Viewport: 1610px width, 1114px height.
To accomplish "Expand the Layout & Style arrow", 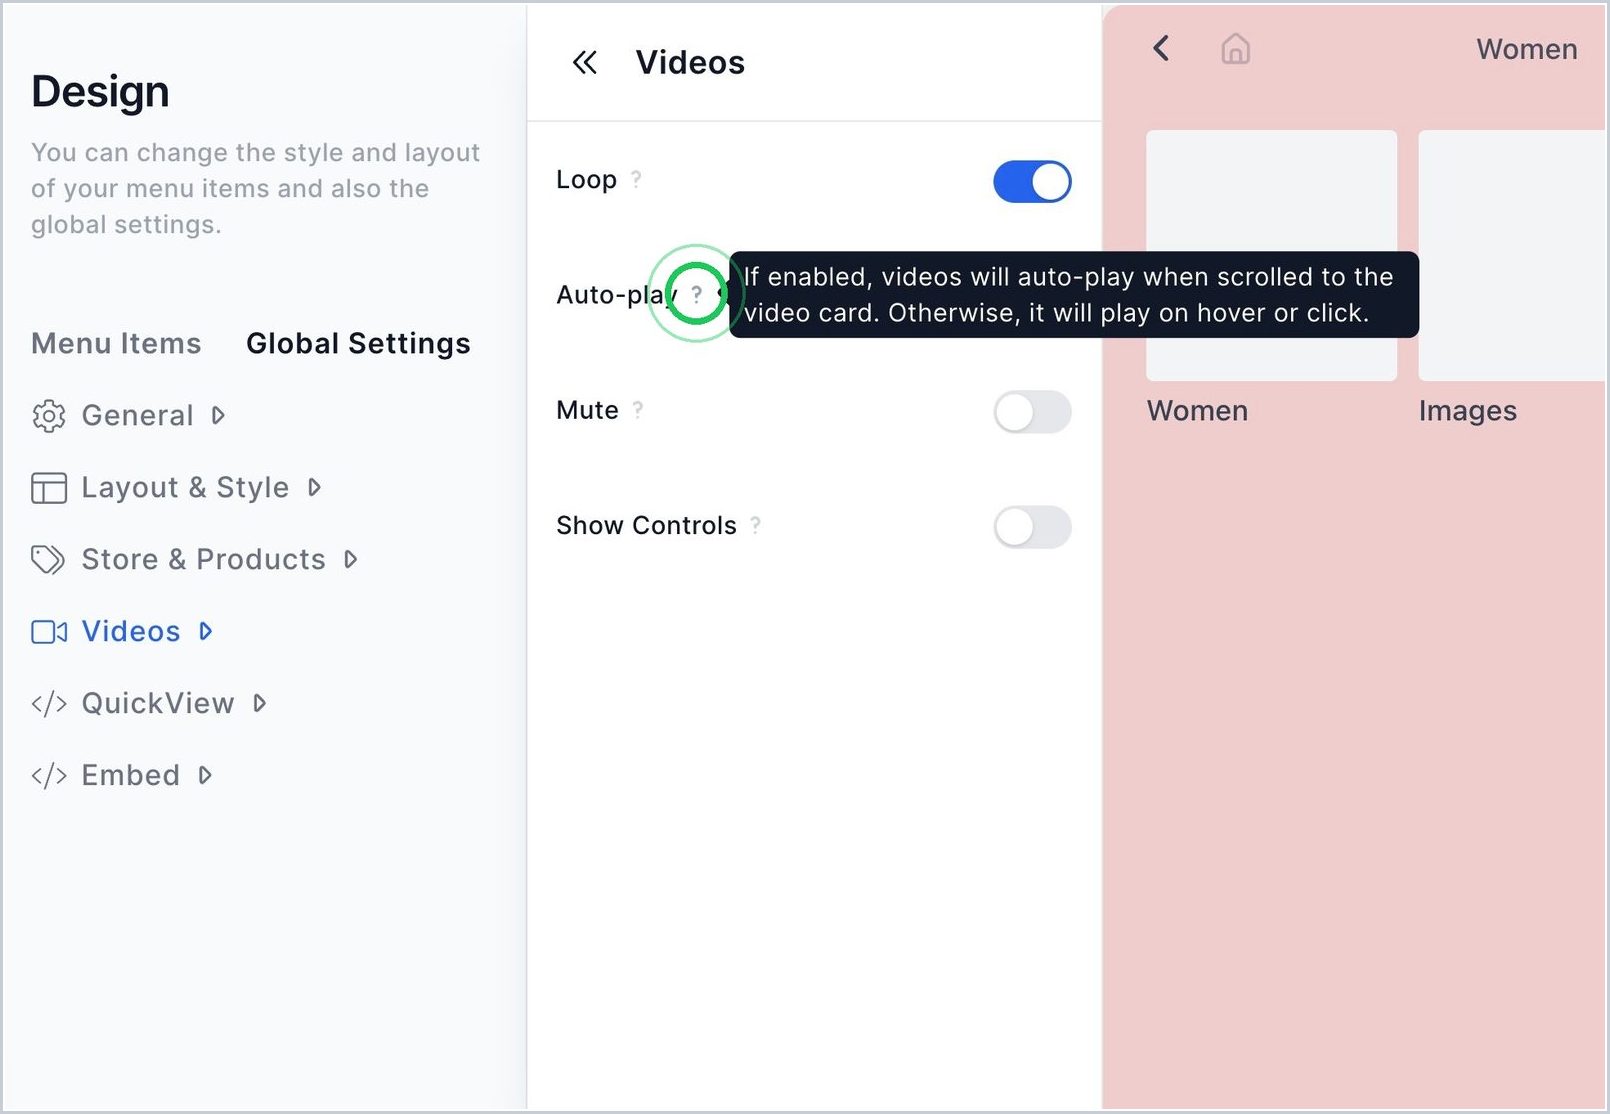I will [x=314, y=487].
